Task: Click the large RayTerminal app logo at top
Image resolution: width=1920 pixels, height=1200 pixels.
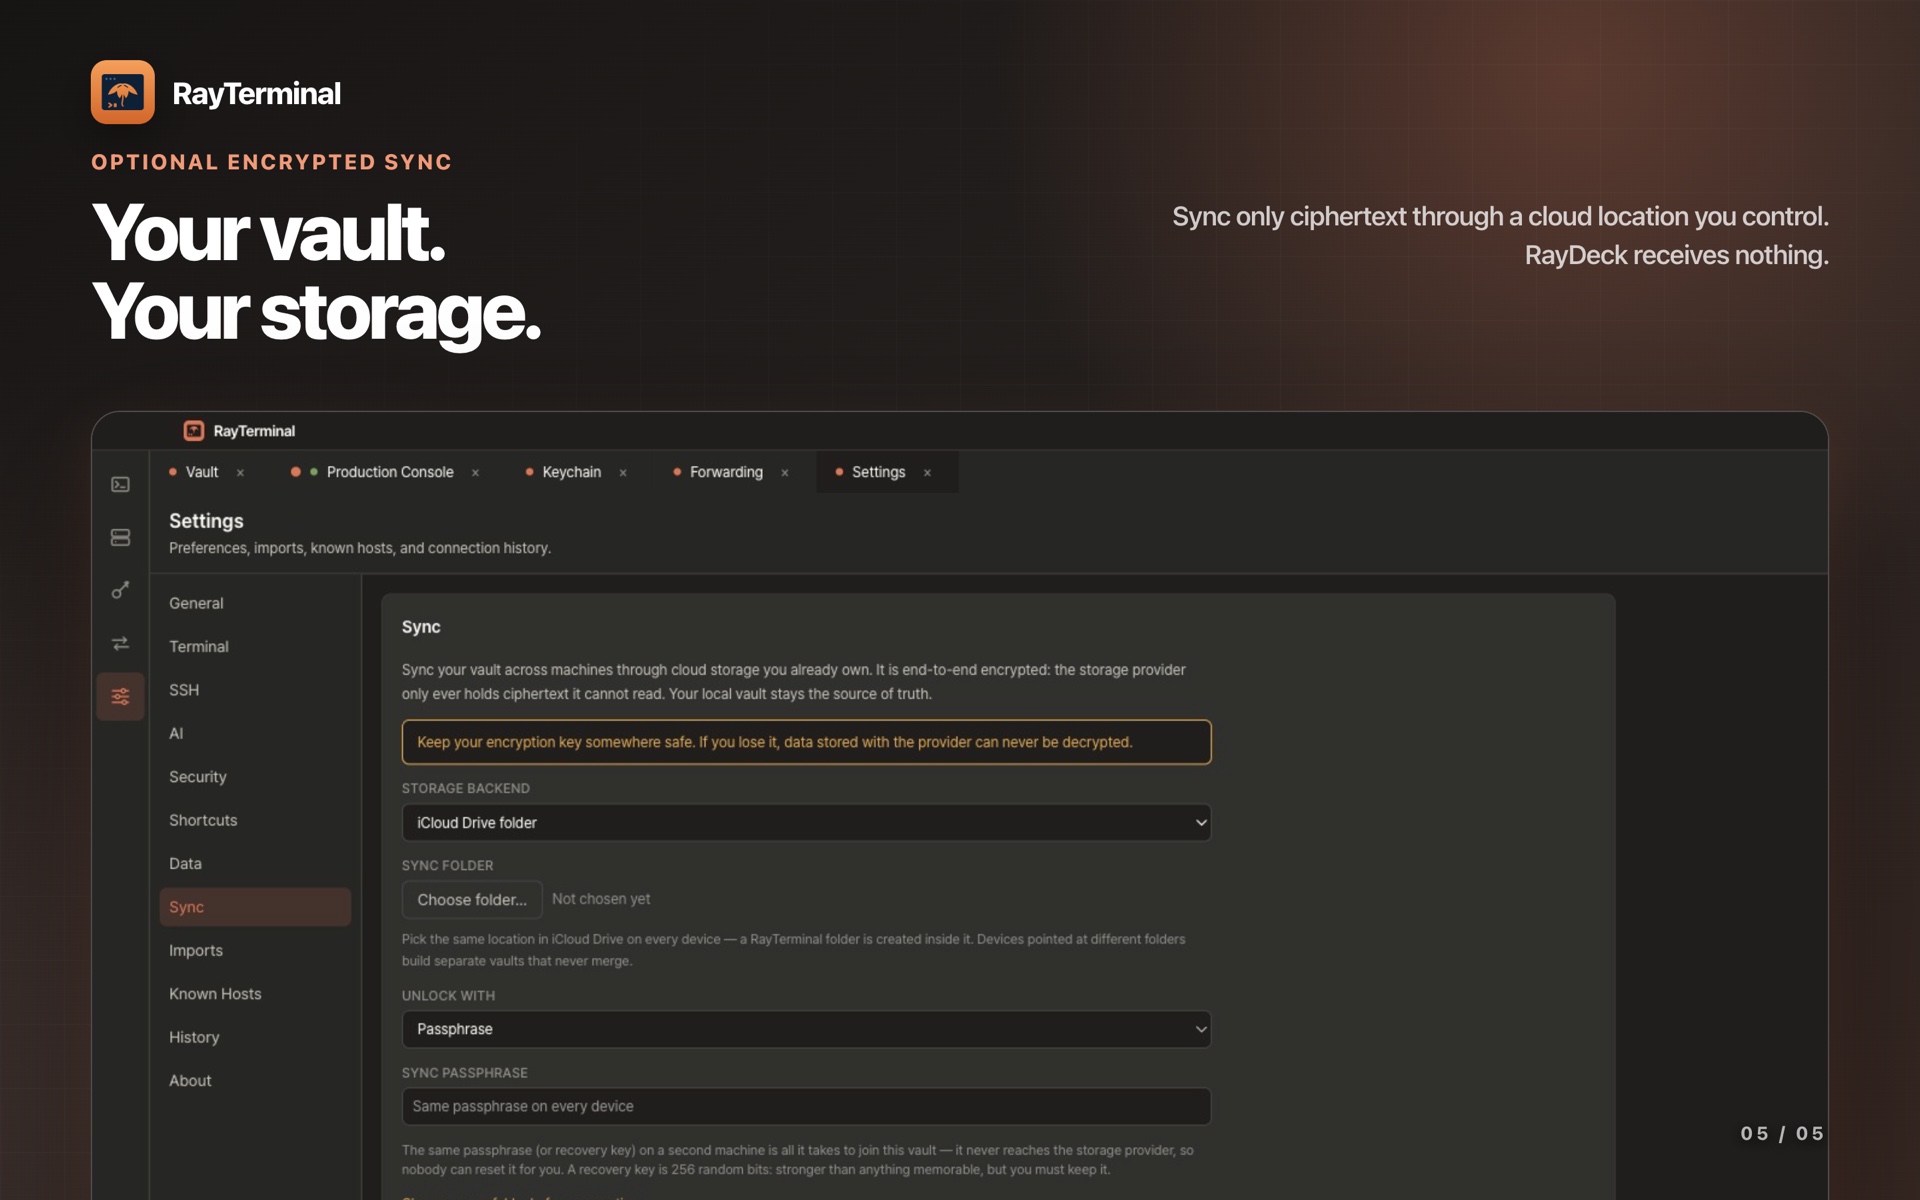Action: (123, 92)
